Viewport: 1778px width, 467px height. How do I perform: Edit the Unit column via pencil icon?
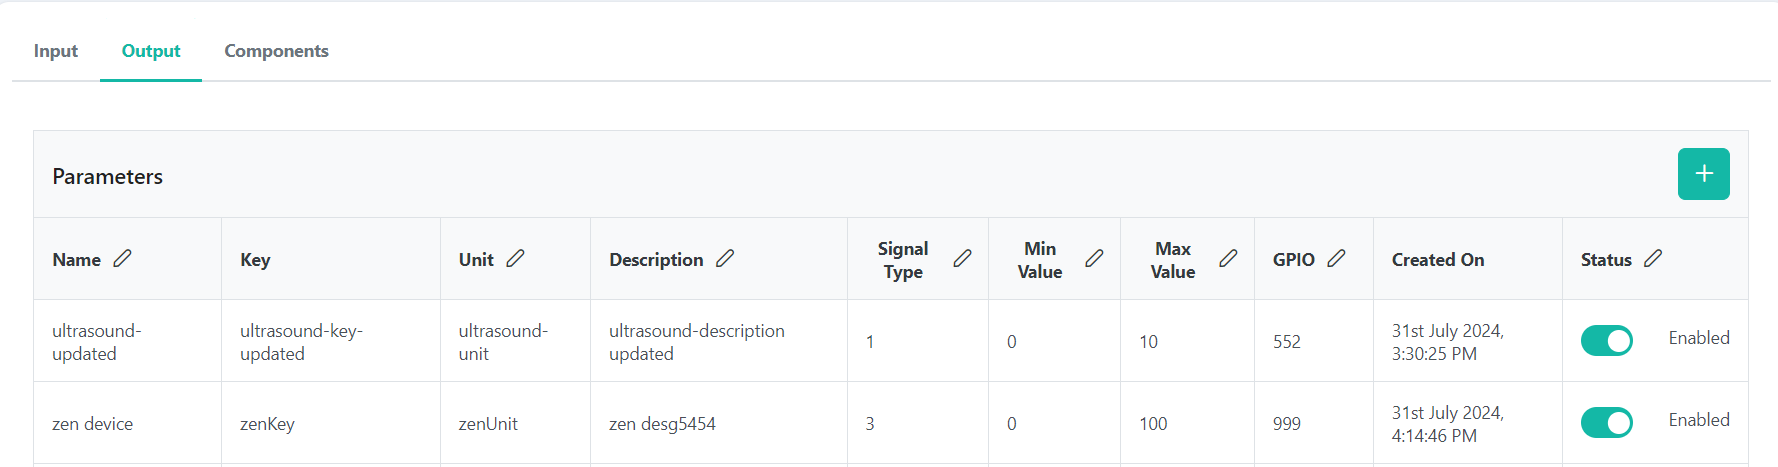point(515,258)
